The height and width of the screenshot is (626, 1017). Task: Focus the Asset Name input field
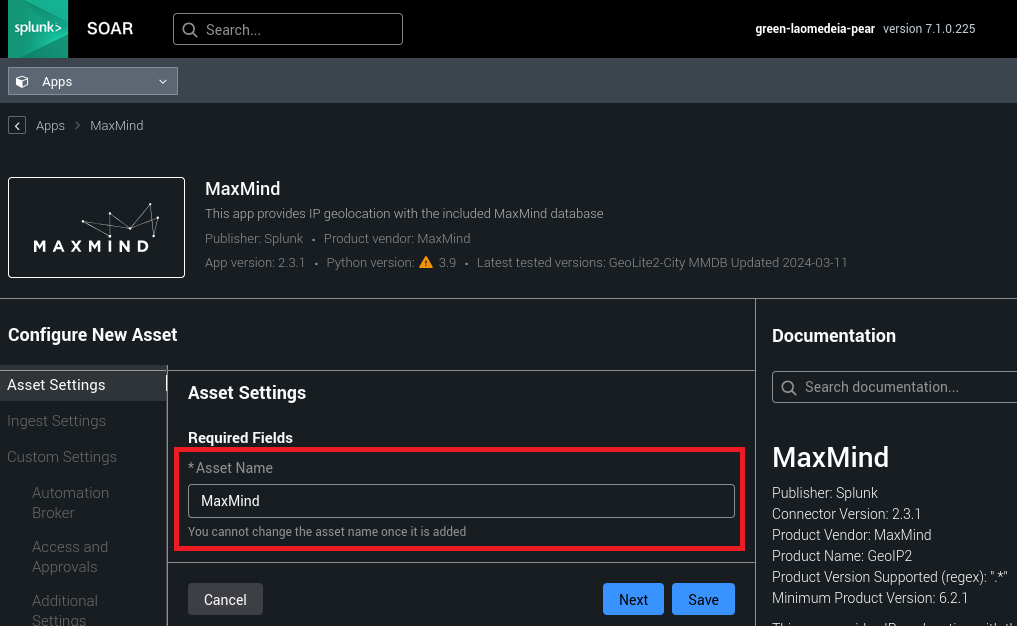pyautogui.click(x=461, y=501)
